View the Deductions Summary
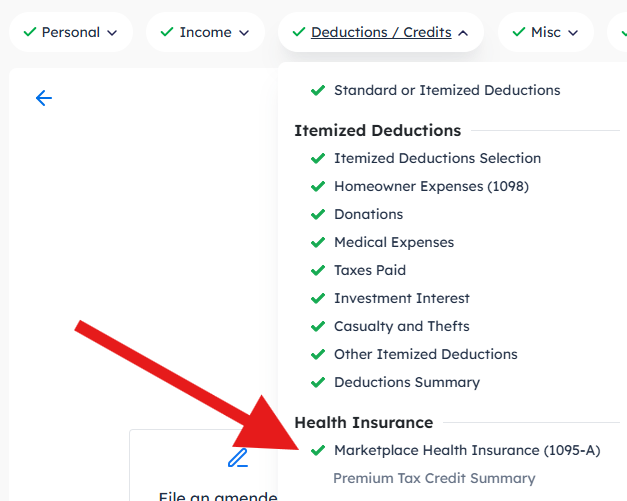The height and width of the screenshot is (501, 627). (x=406, y=382)
